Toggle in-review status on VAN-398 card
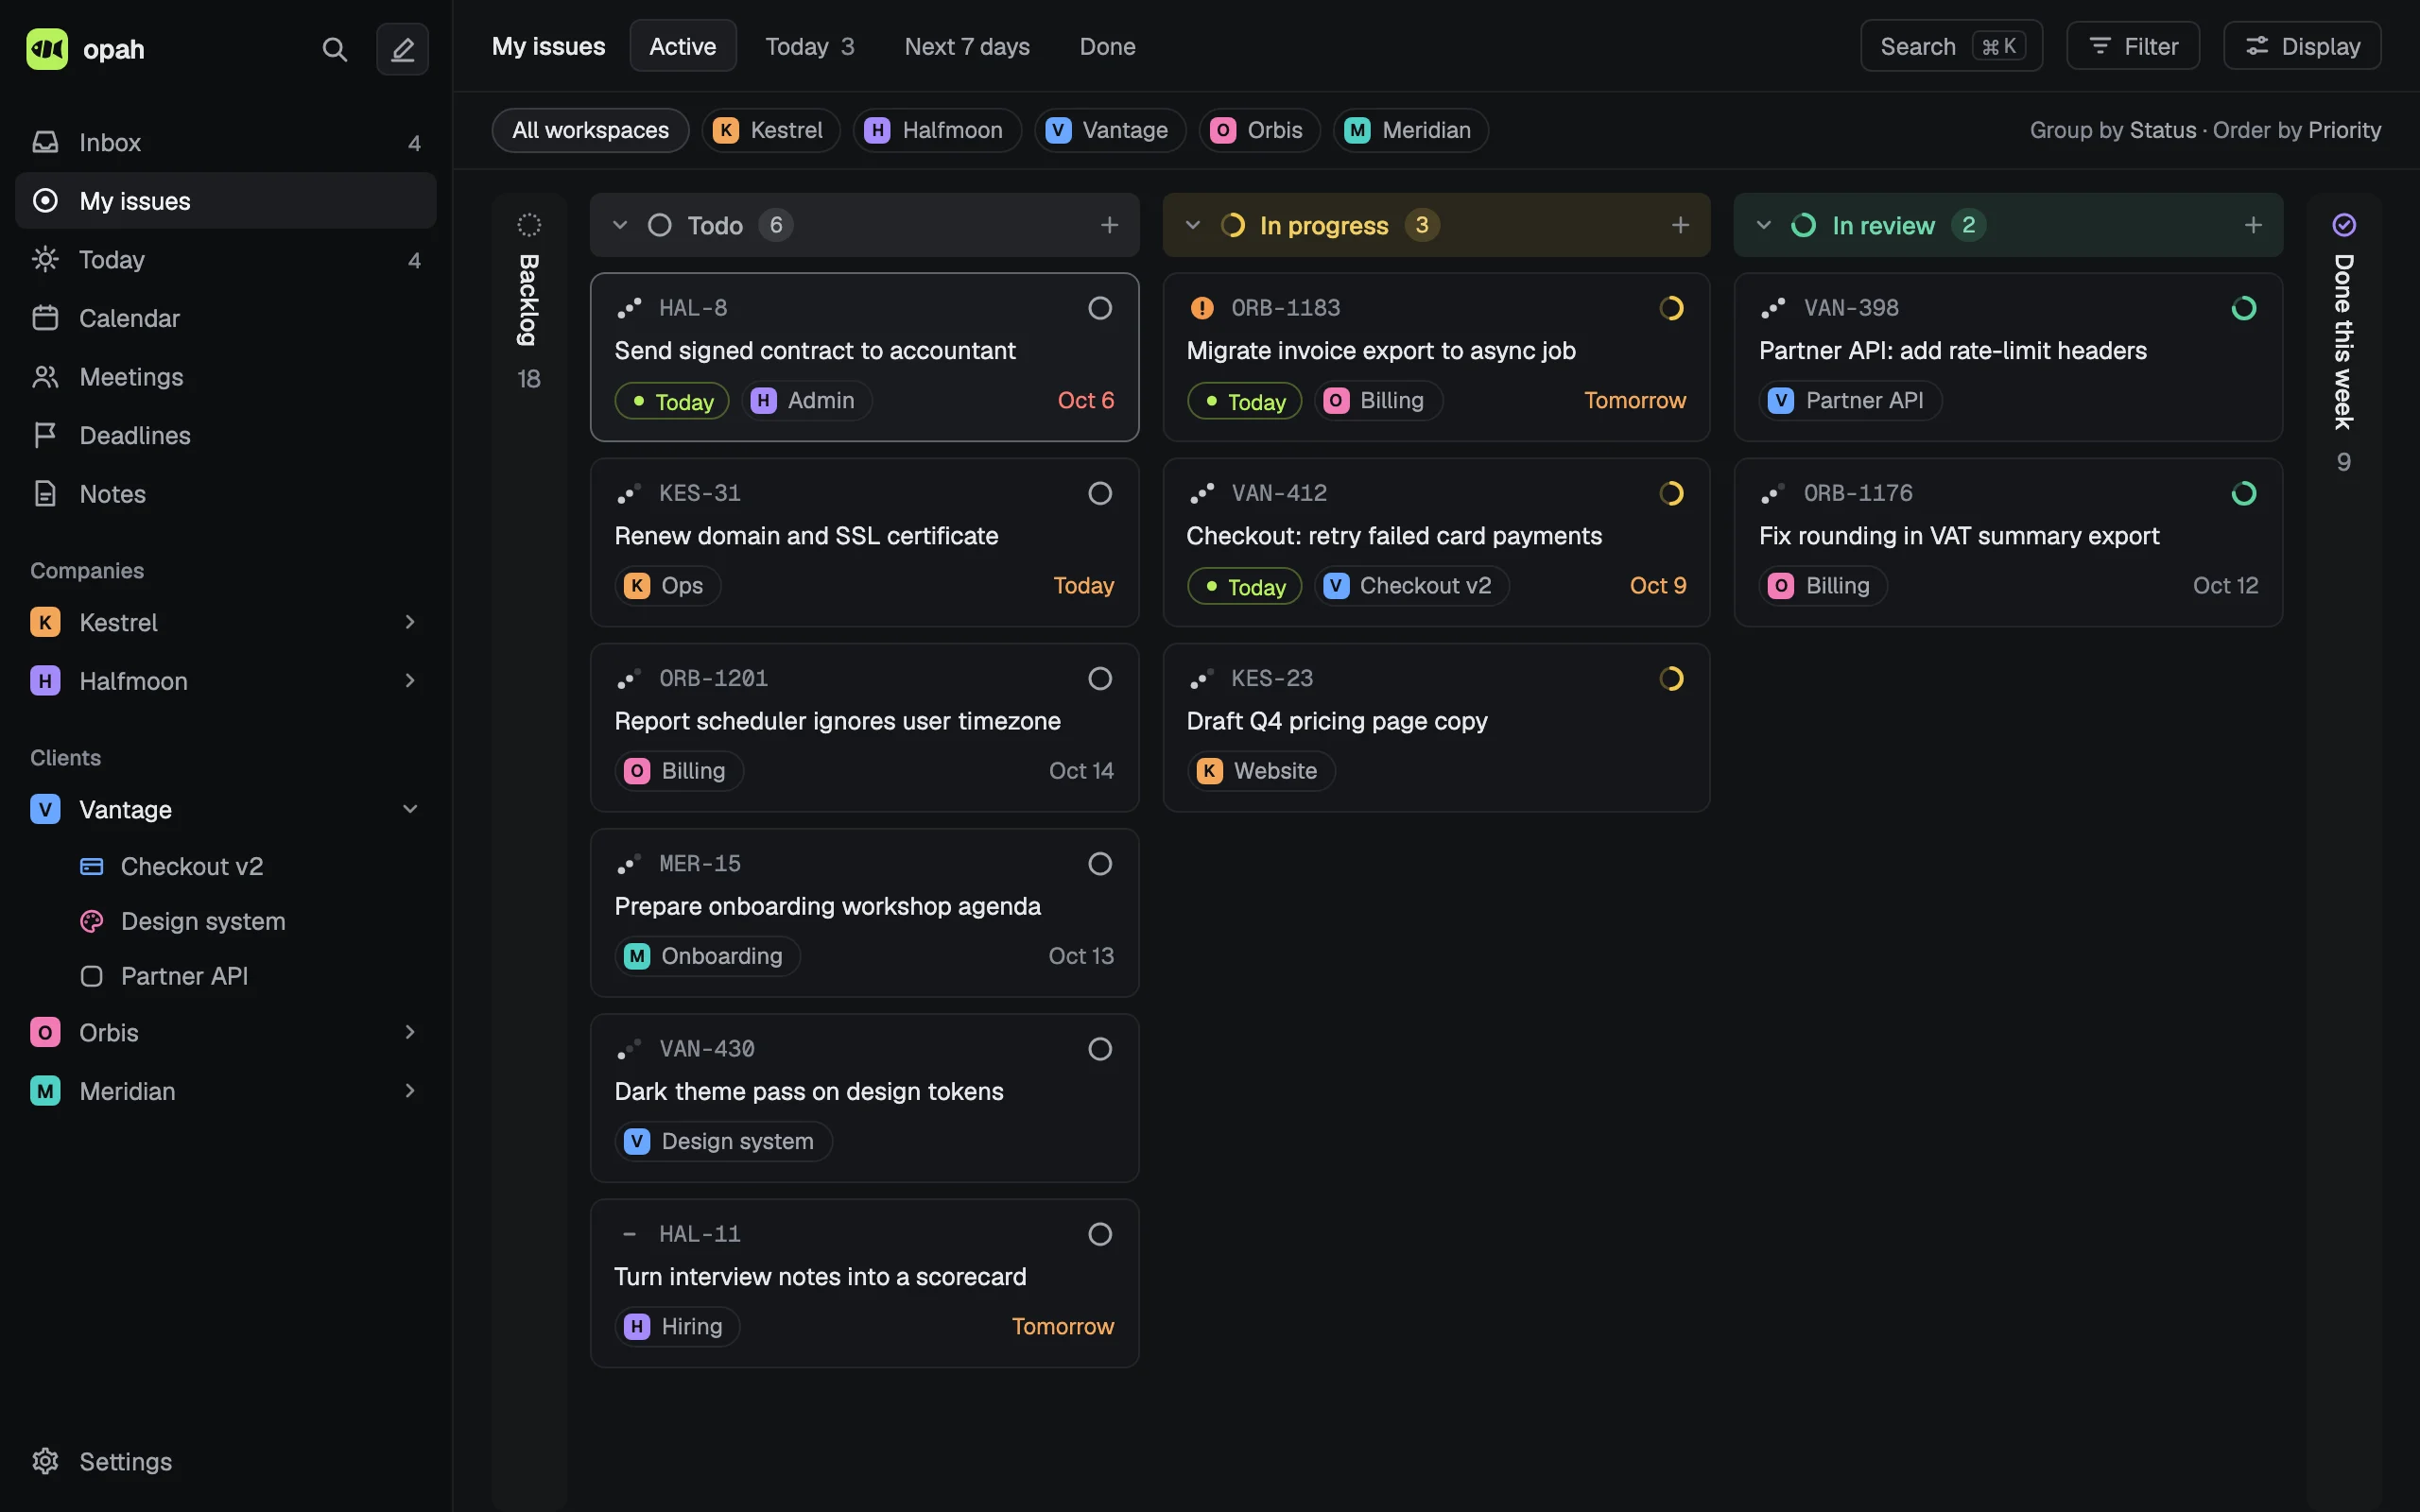 click(x=2244, y=308)
